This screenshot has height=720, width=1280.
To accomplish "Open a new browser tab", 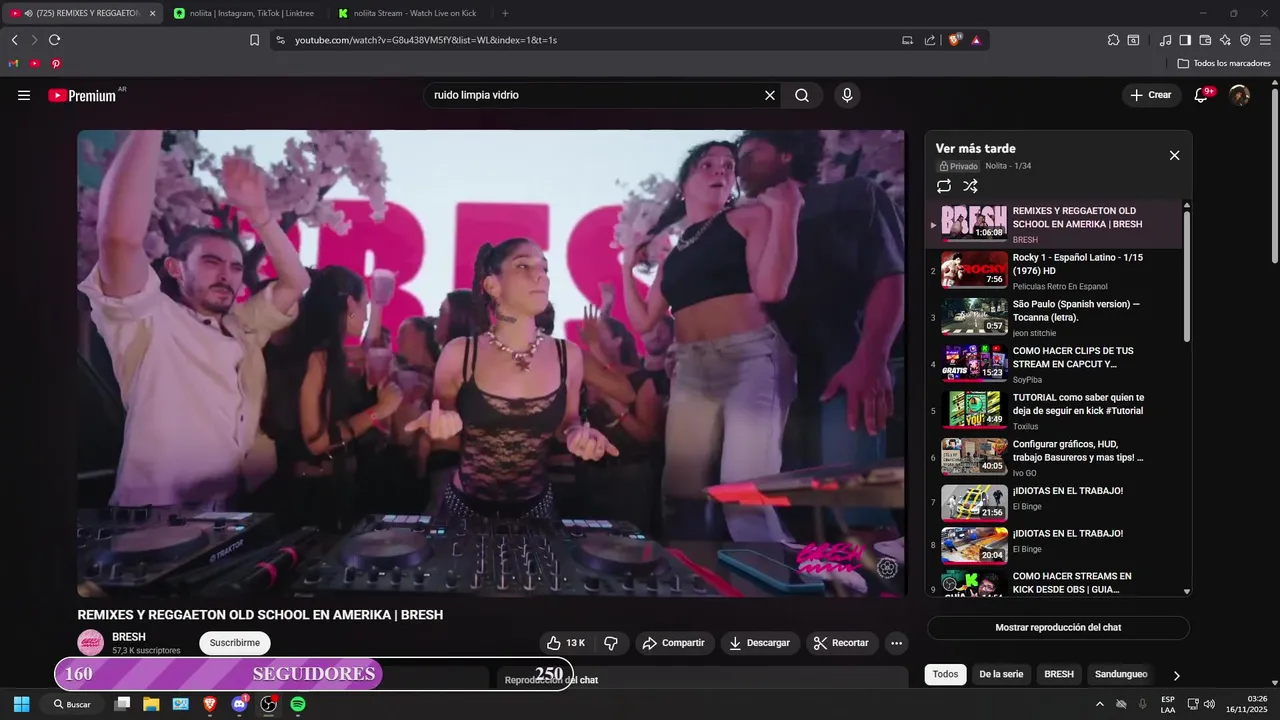I will click(505, 13).
